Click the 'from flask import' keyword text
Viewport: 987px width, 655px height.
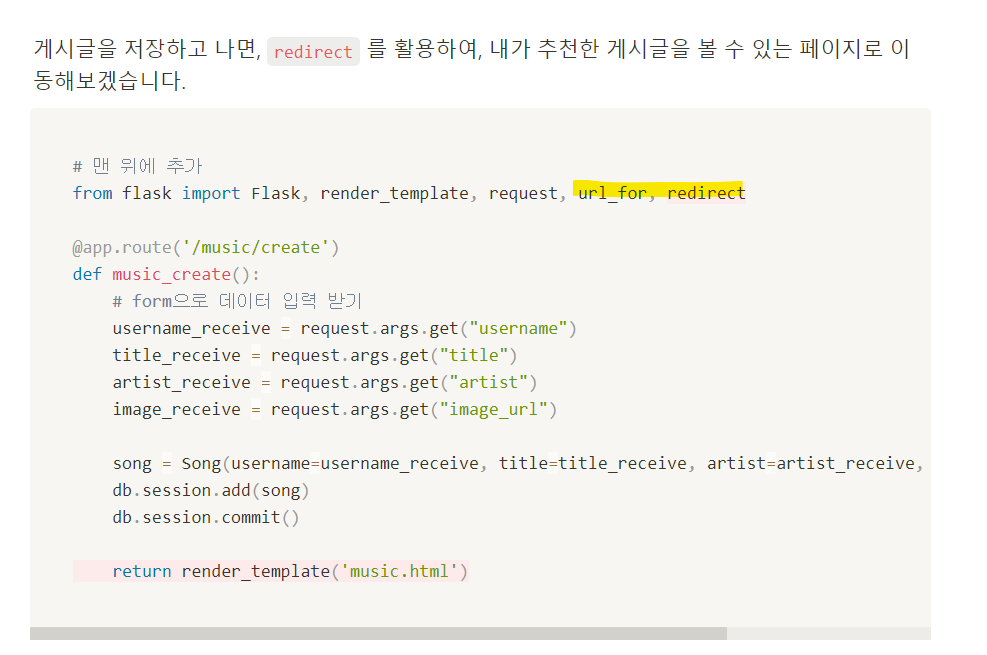(x=157, y=193)
